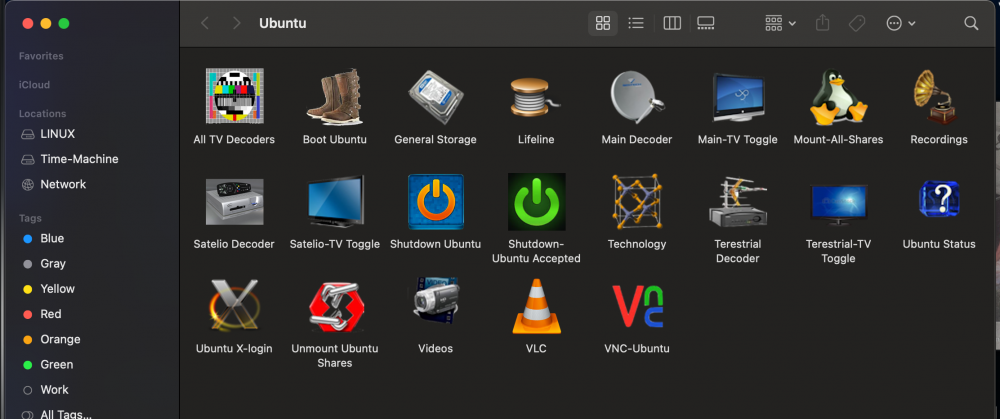The image size is (1000, 419).
Task: Switch to column view
Action: pyautogui.click(x=672, y=24)
